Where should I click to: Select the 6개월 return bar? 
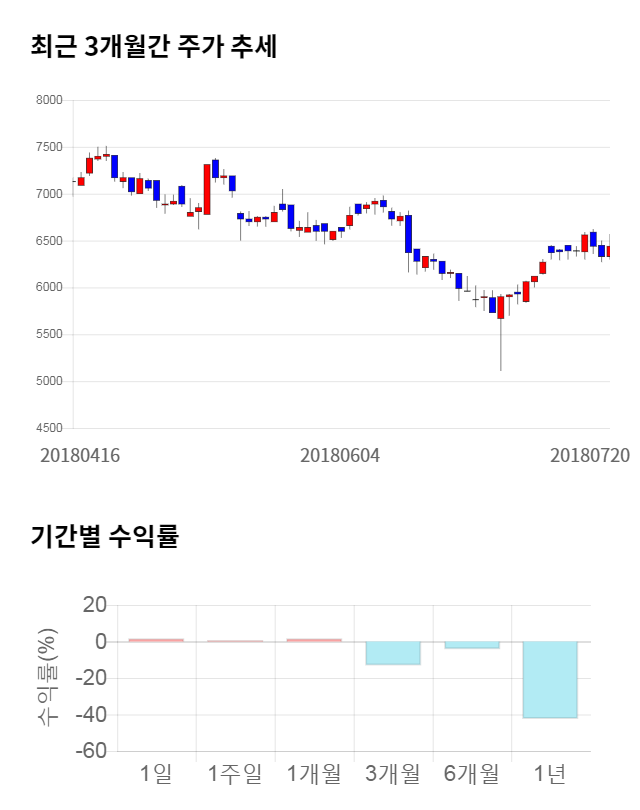coord(471,645)
